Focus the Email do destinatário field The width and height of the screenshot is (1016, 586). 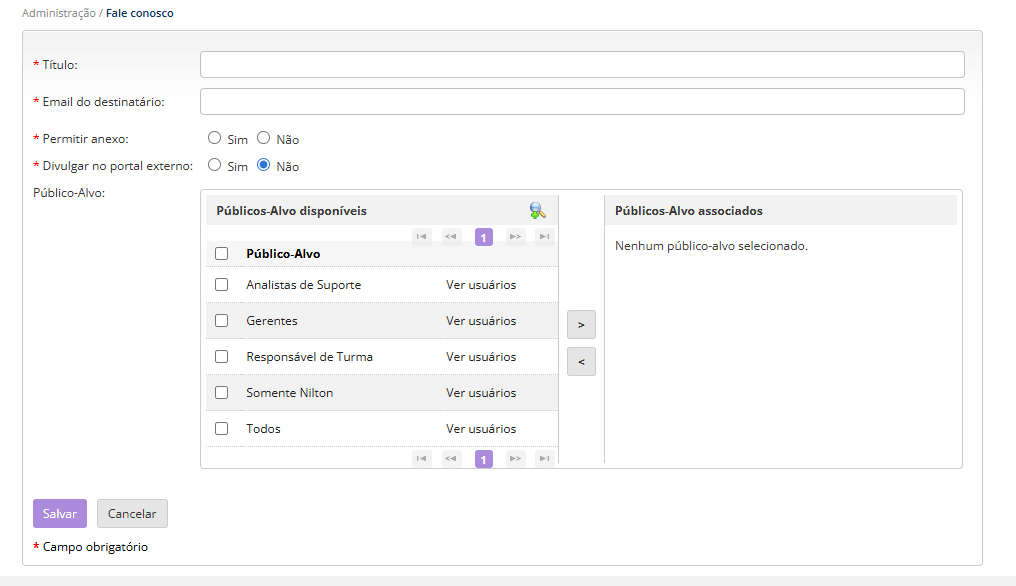(582, 102)
